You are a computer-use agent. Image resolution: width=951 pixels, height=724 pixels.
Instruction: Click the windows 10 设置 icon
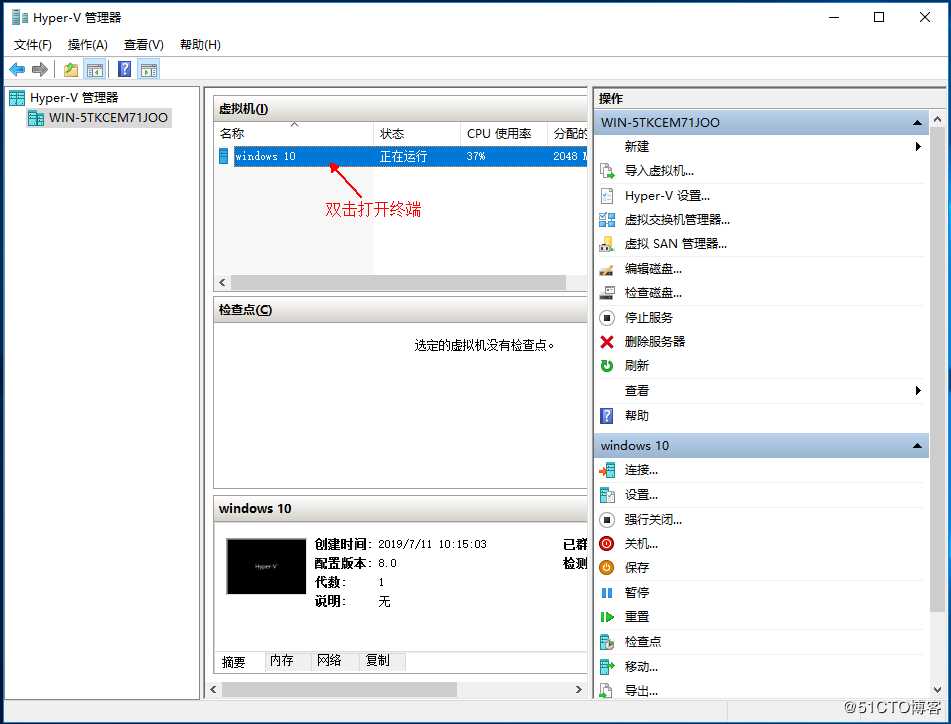(607, 495)
